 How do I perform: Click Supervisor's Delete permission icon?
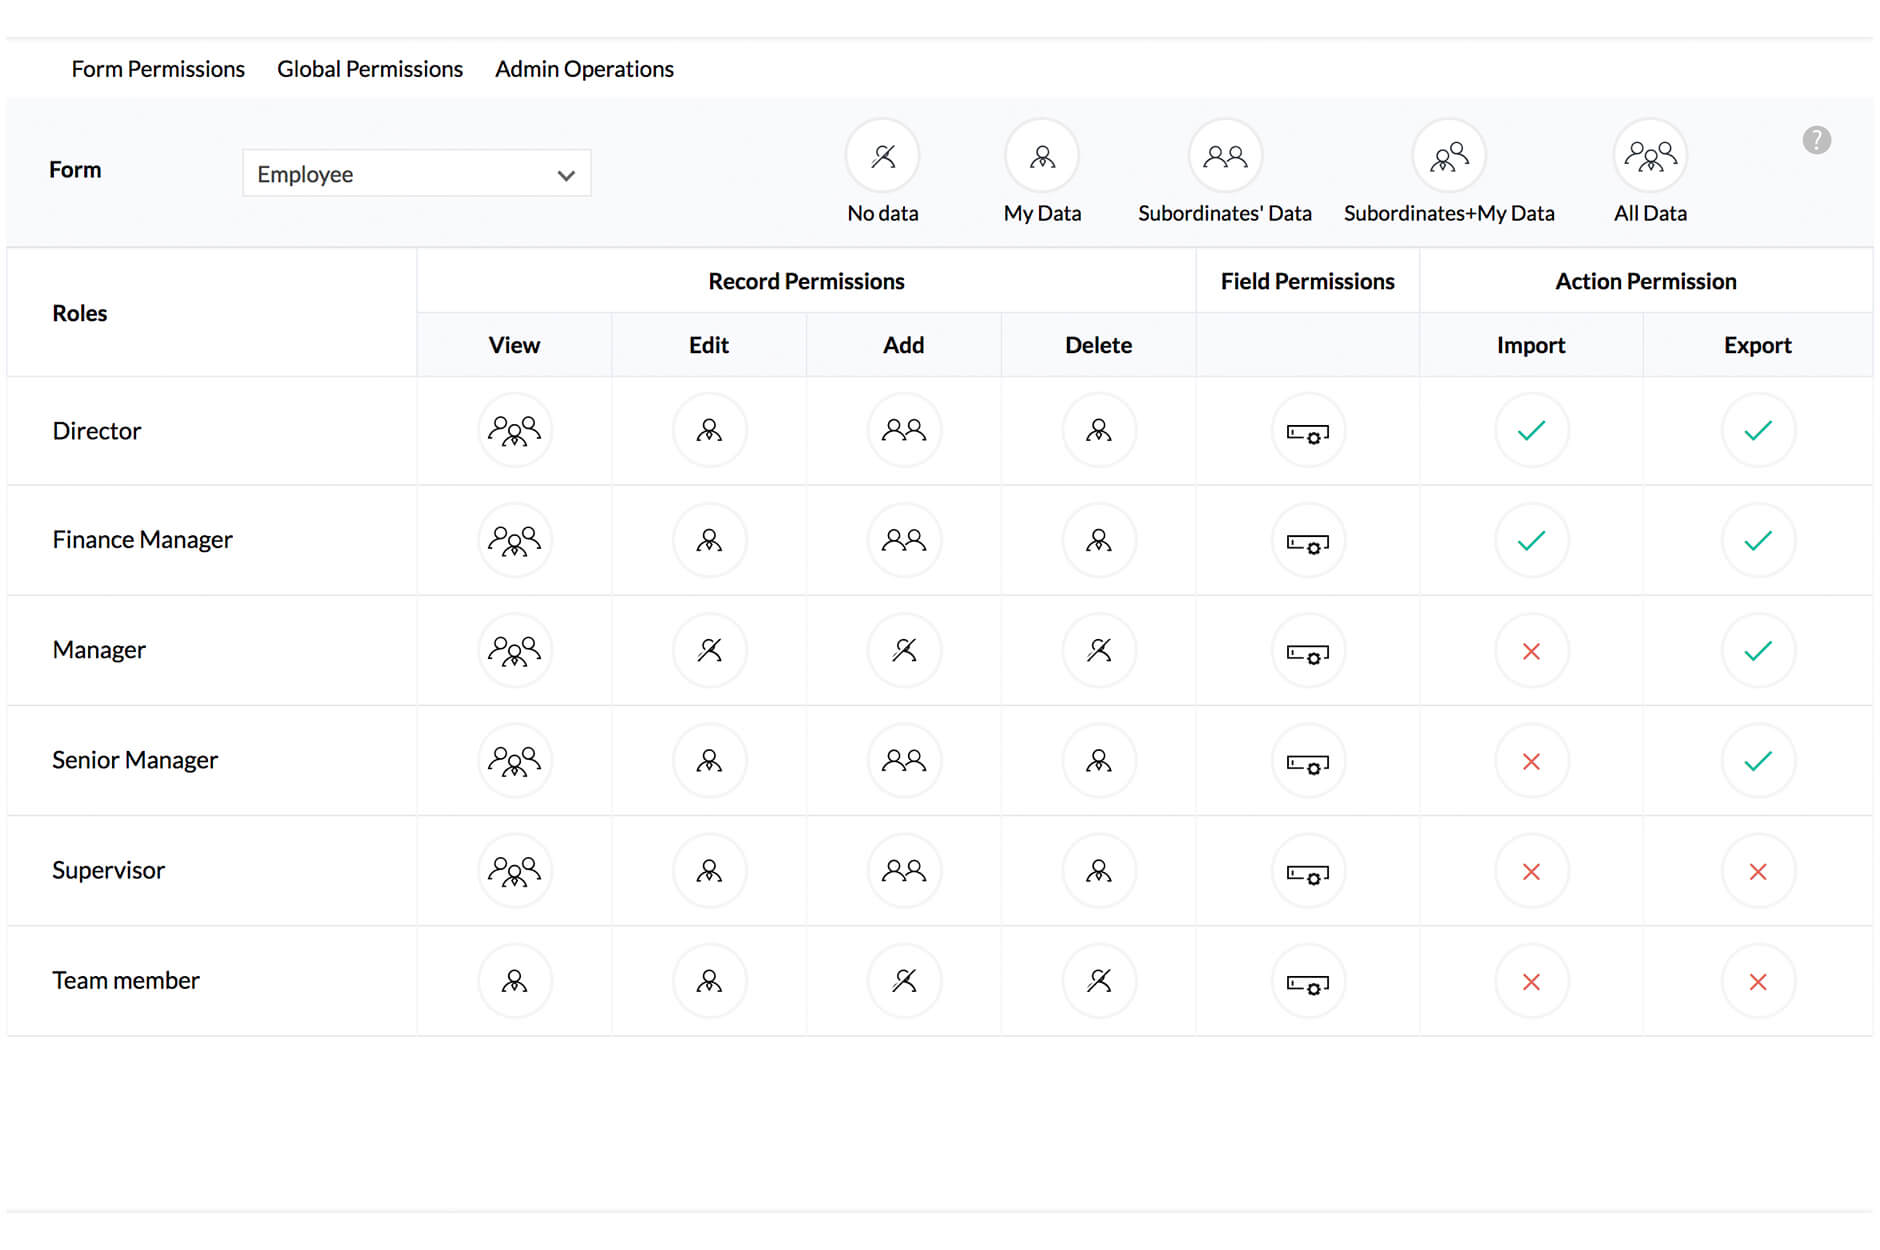(x=1098, y=871)
